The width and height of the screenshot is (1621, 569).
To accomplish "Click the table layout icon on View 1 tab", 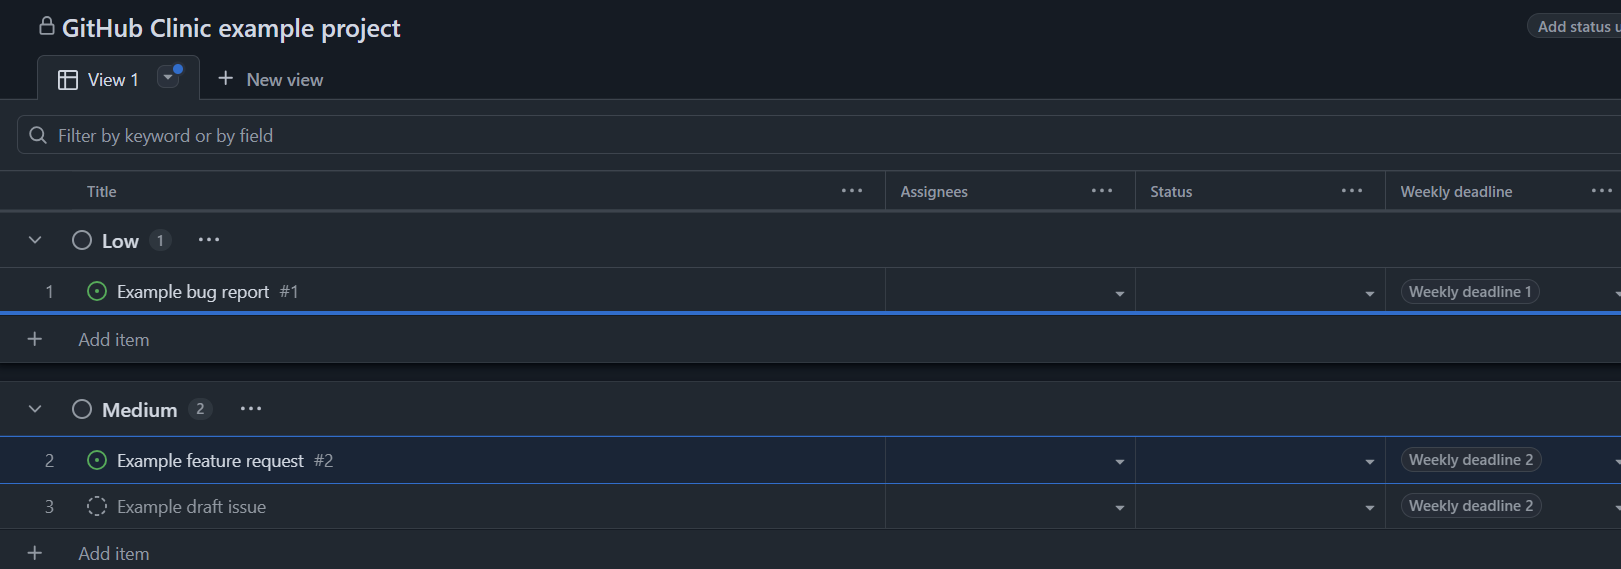I will pyautogui.click(x=68, y=80).
